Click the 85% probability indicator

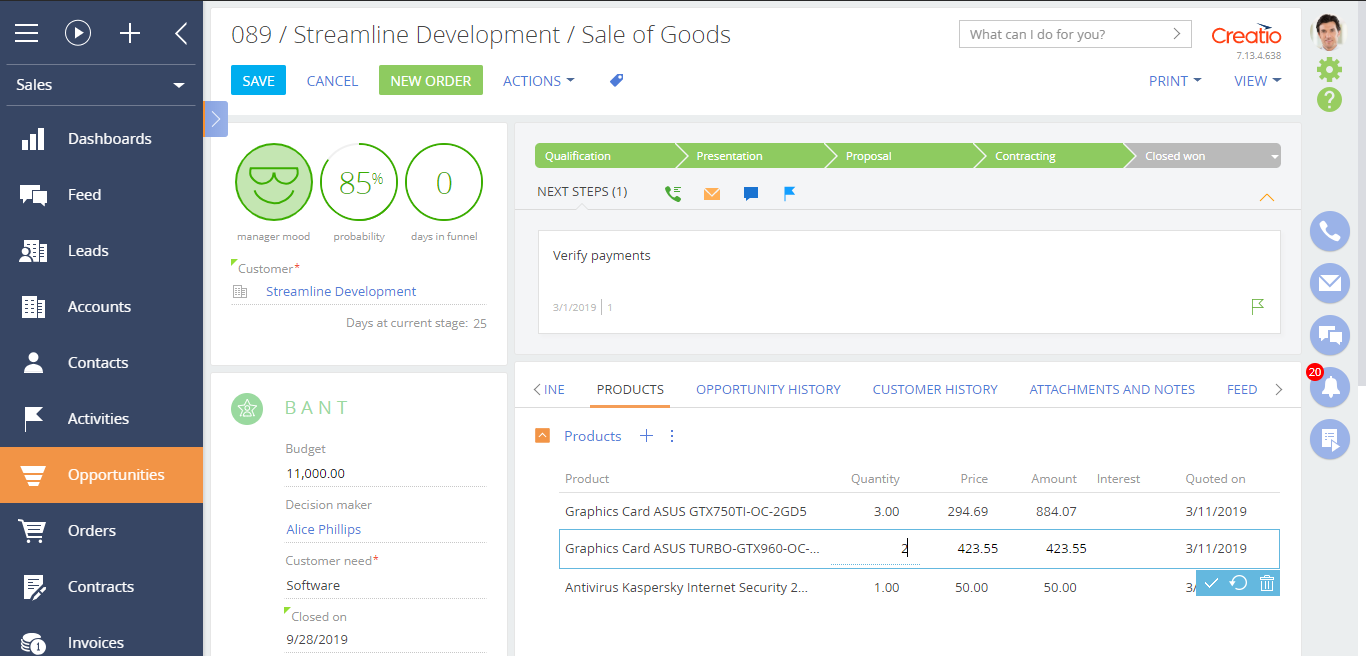359,182
